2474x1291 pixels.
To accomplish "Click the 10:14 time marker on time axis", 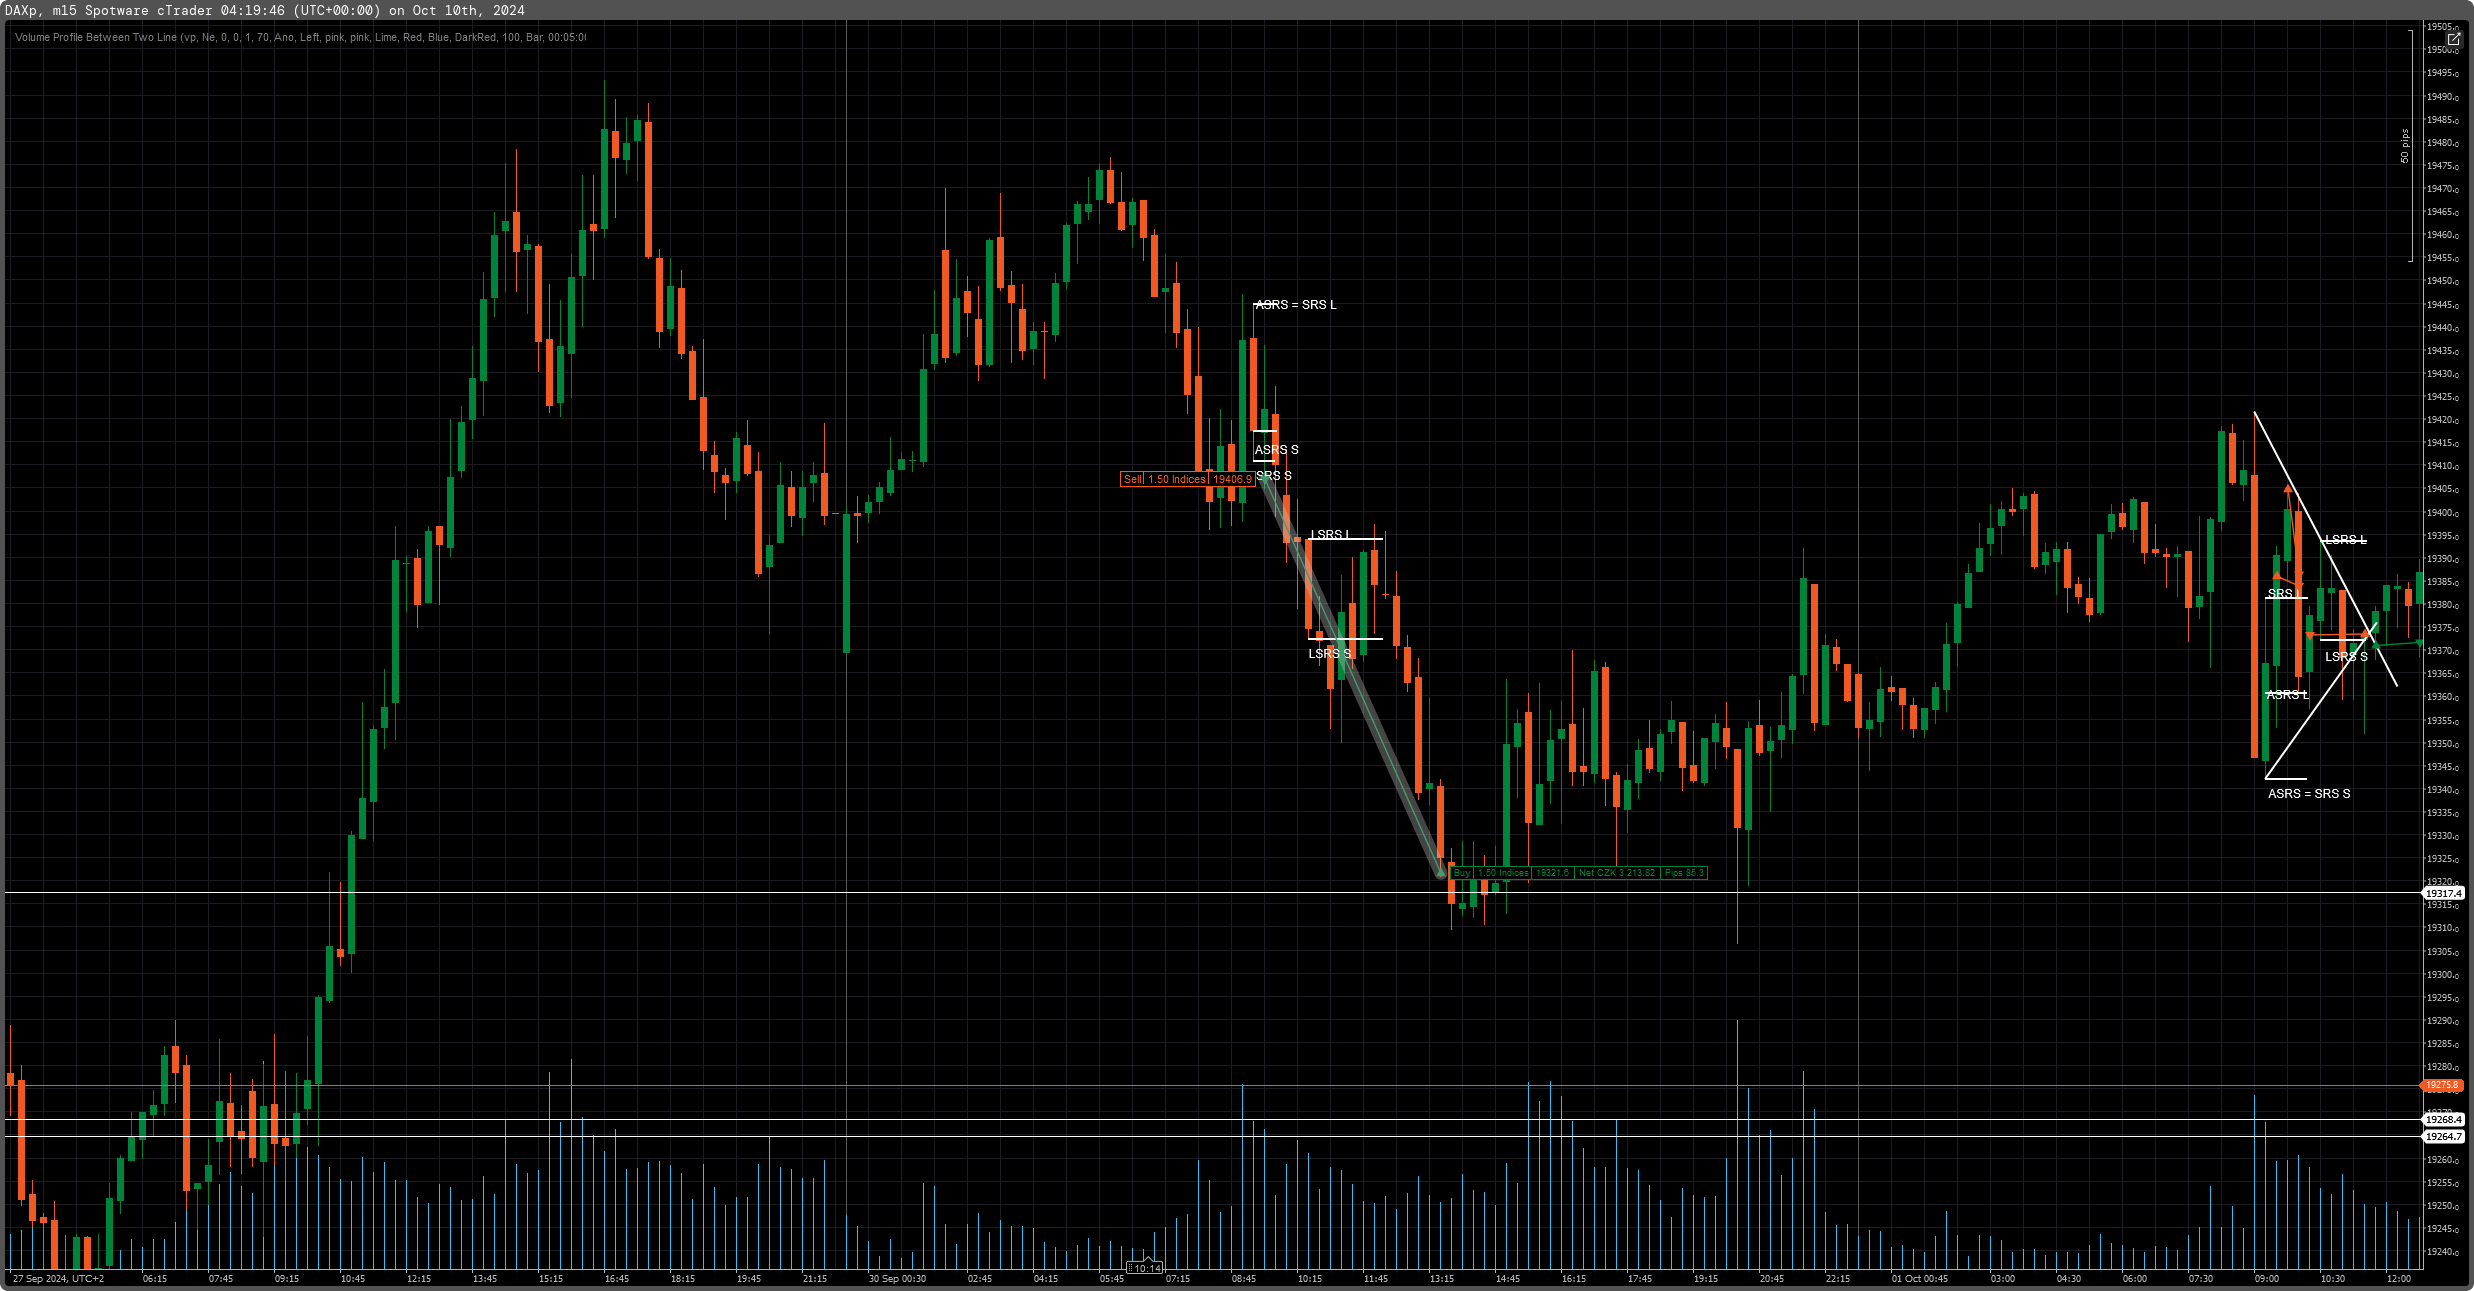I will pyautogui.click(x=1146, y=1268).
